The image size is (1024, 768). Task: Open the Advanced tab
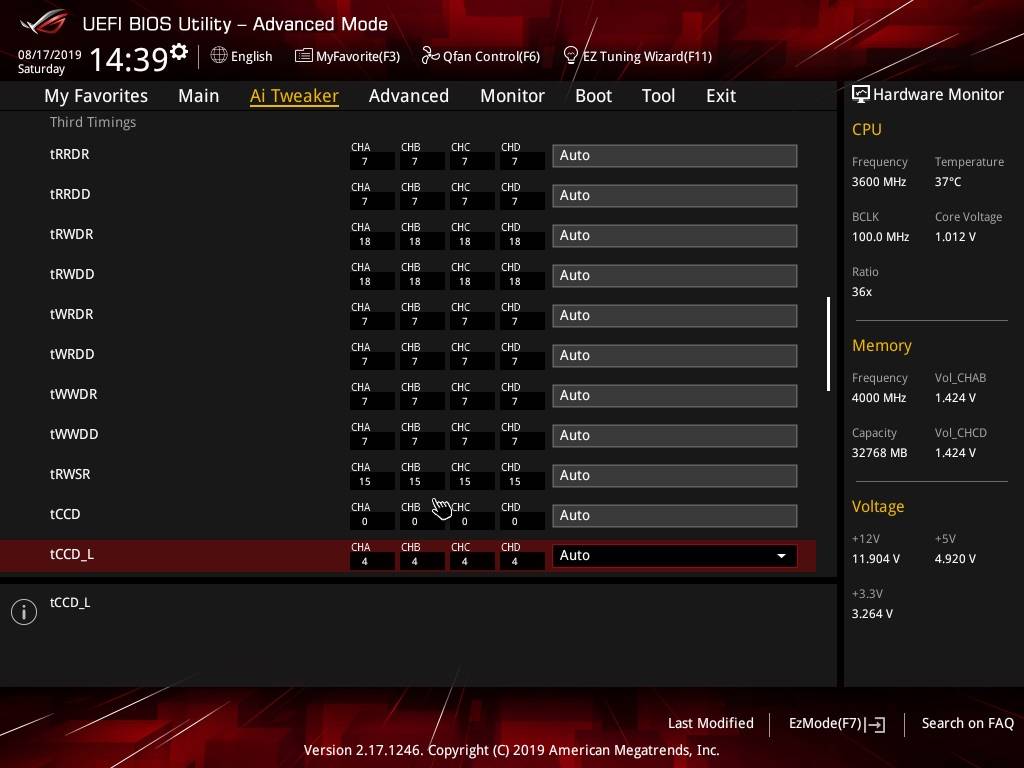[x=409, y=96]
